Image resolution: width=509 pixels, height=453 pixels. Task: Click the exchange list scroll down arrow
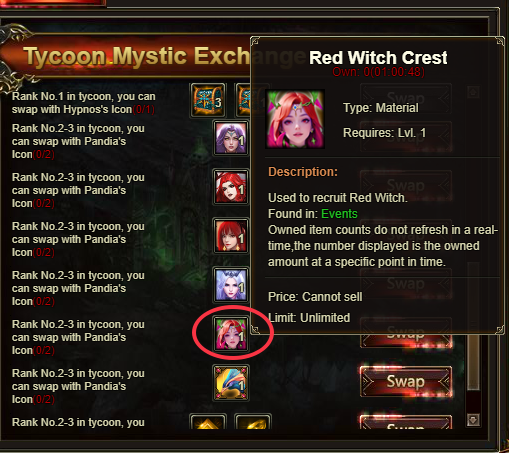(473, 420)
